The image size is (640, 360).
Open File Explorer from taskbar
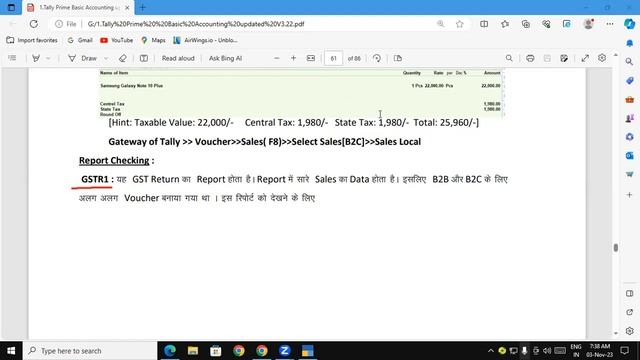[193, 351]
